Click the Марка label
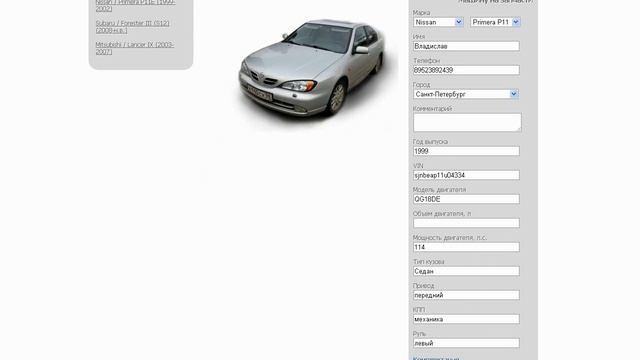Image resolution: width=640 pixels, height=360 pixels. pyautogui.click(x=421, y=13)
